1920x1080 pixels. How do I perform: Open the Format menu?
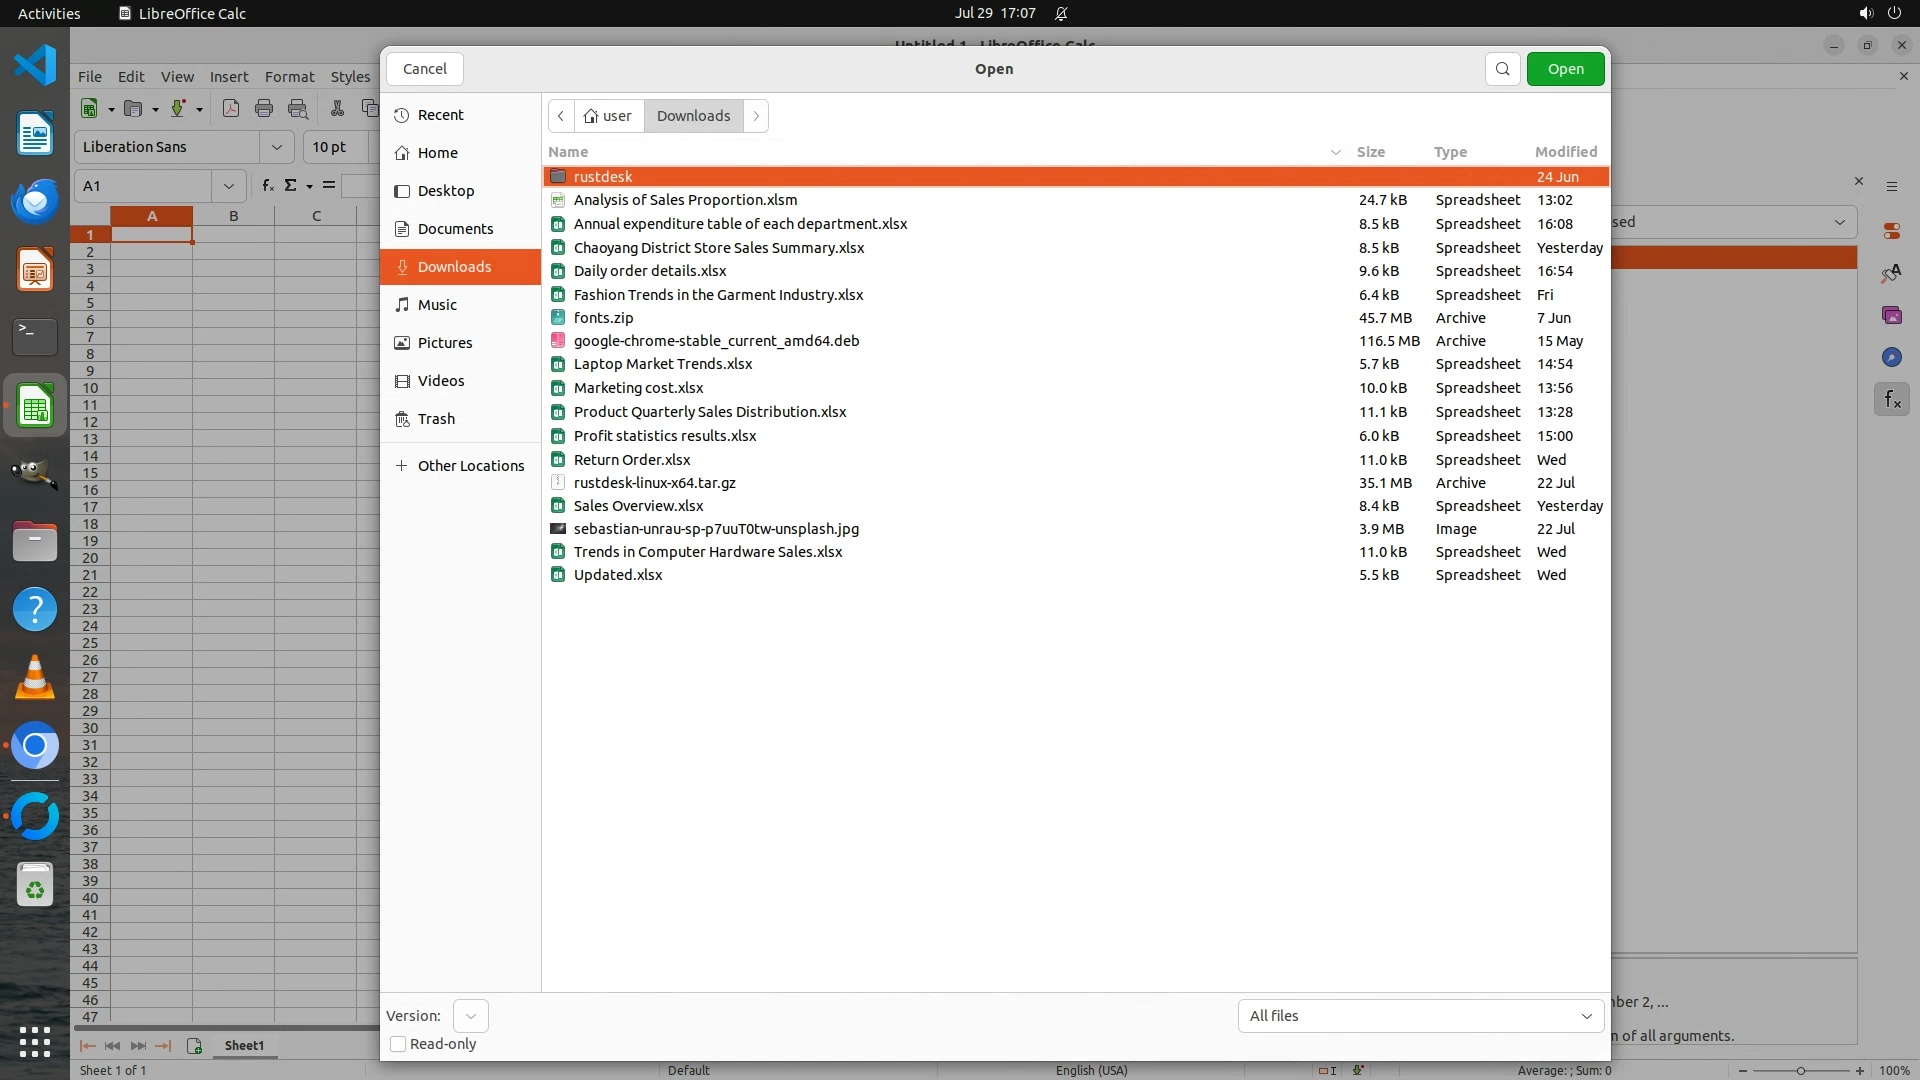click(289, 77)
